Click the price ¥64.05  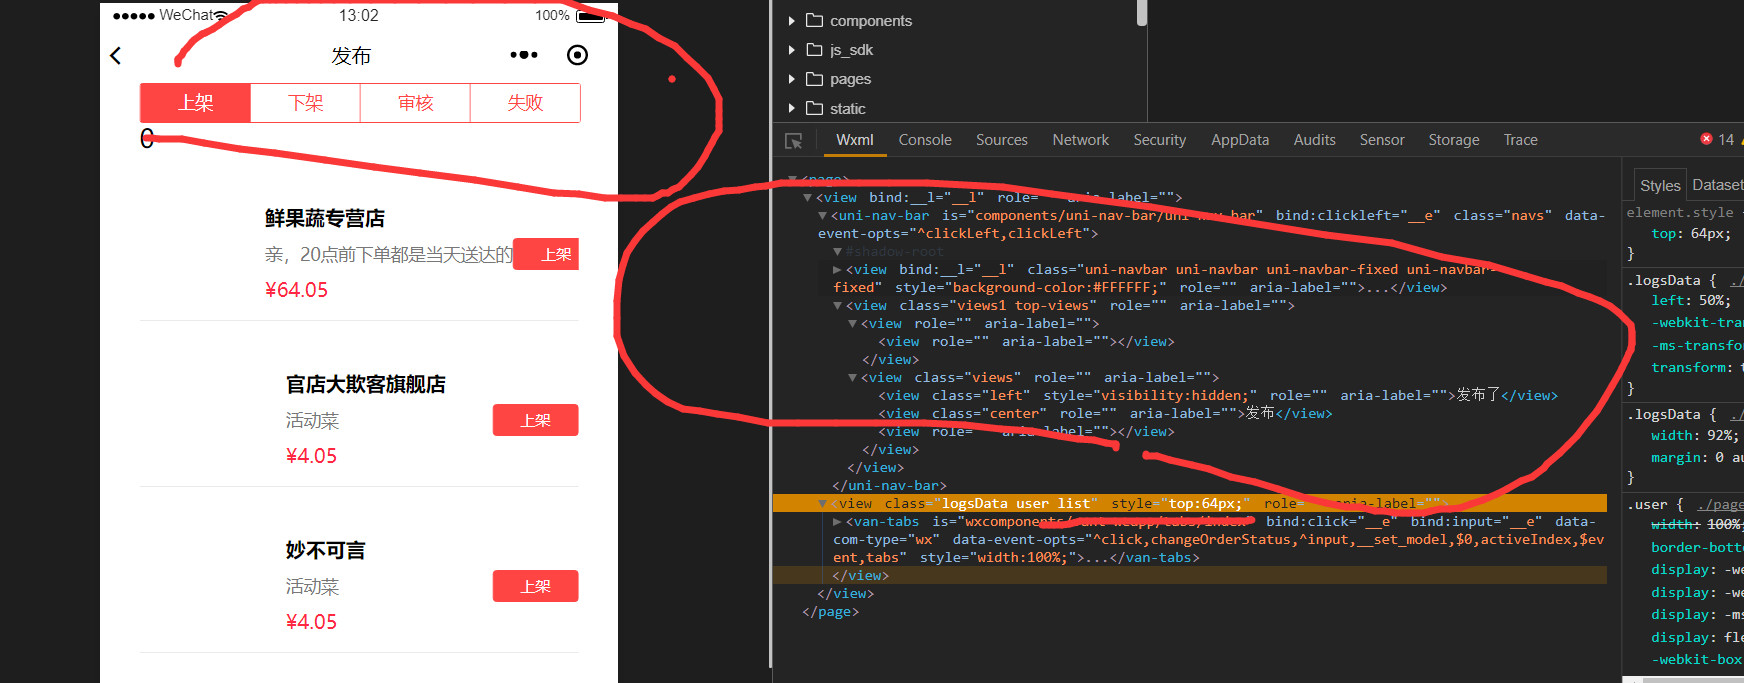(x=296, y=290)
